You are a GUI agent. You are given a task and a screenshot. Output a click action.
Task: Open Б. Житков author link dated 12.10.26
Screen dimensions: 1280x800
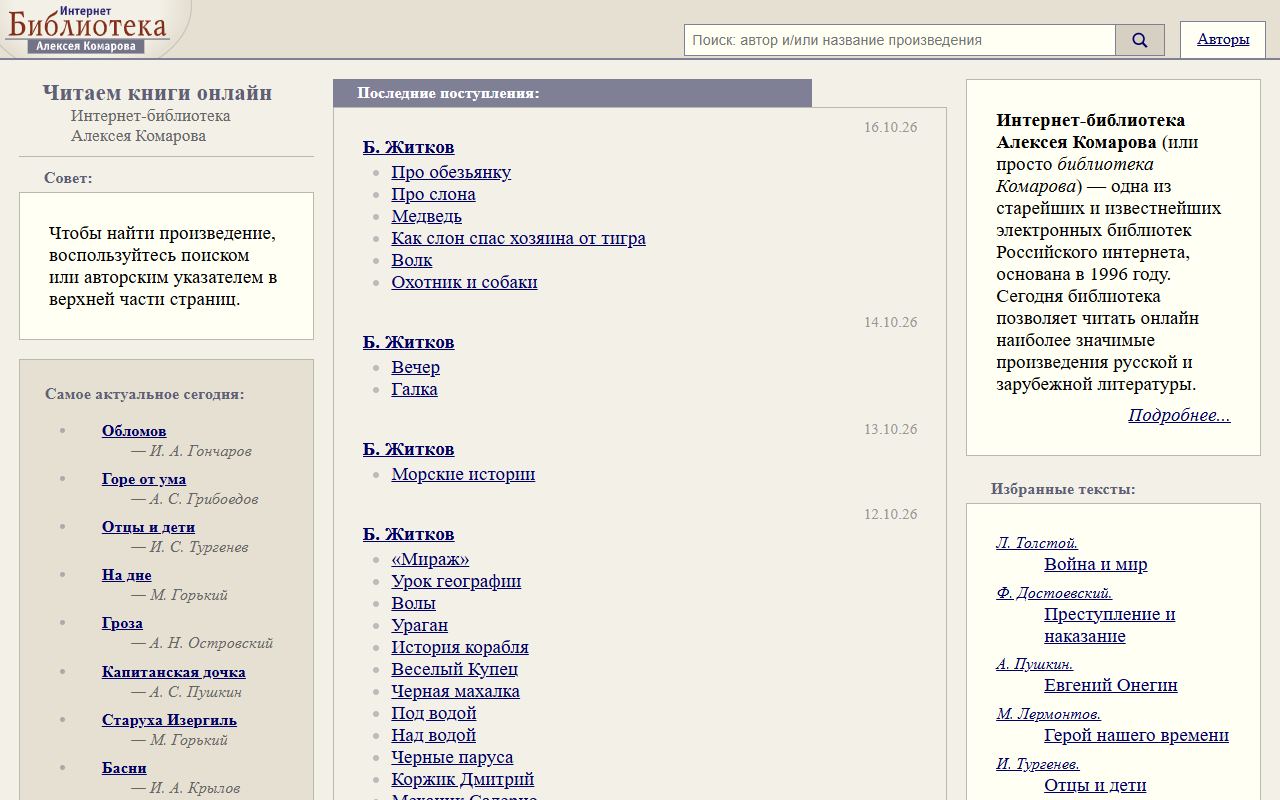[x=408, y=534]
